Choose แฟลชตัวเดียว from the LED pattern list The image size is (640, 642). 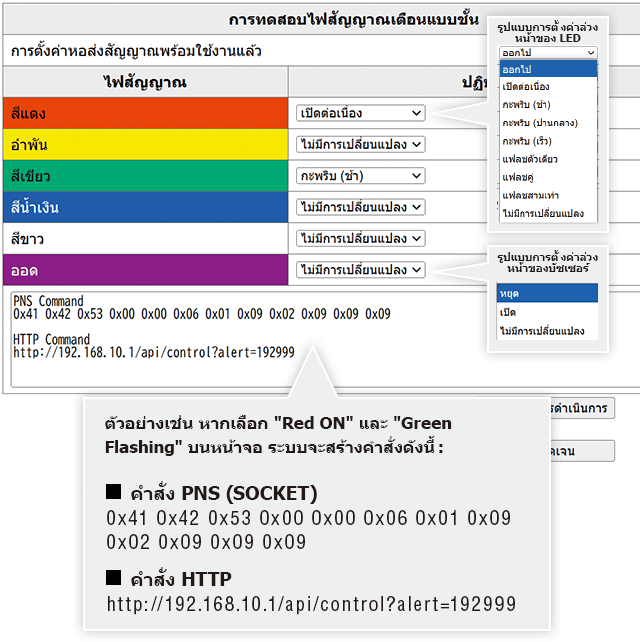(548, 159)
